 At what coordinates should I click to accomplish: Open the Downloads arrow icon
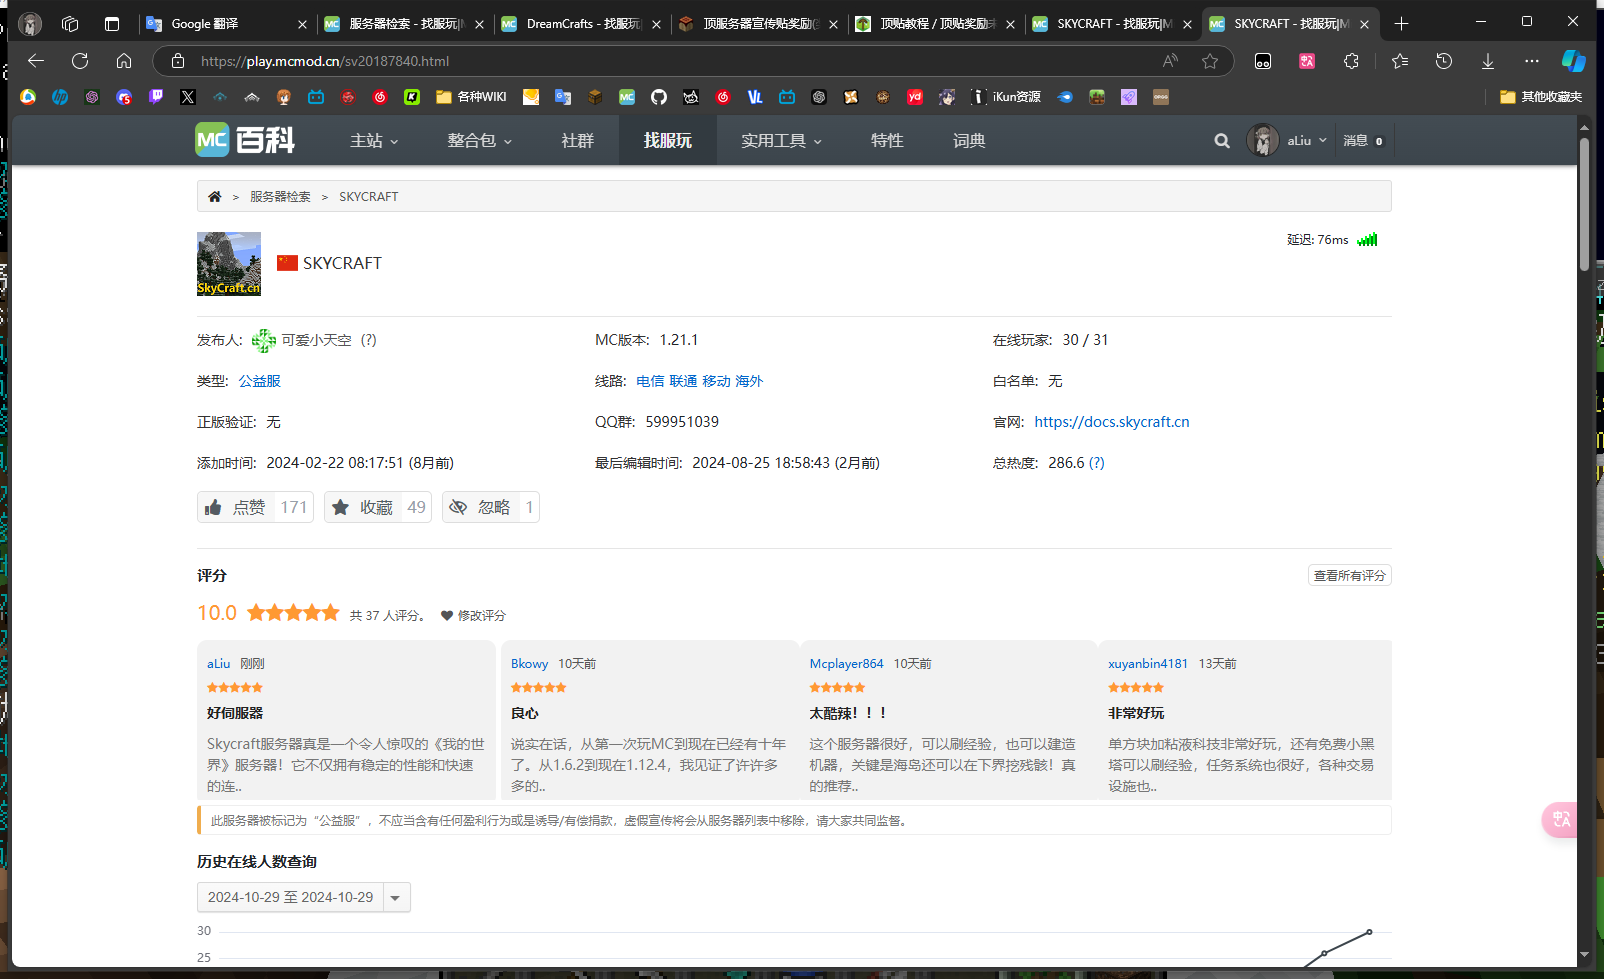pos(1488,61)
